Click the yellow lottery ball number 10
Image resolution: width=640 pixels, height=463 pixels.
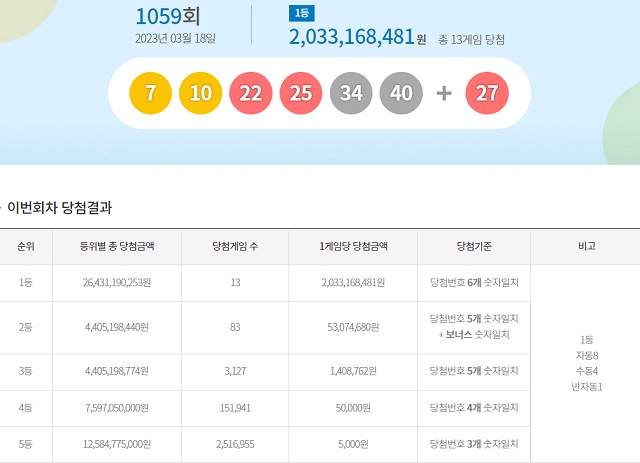click(200, 93)
